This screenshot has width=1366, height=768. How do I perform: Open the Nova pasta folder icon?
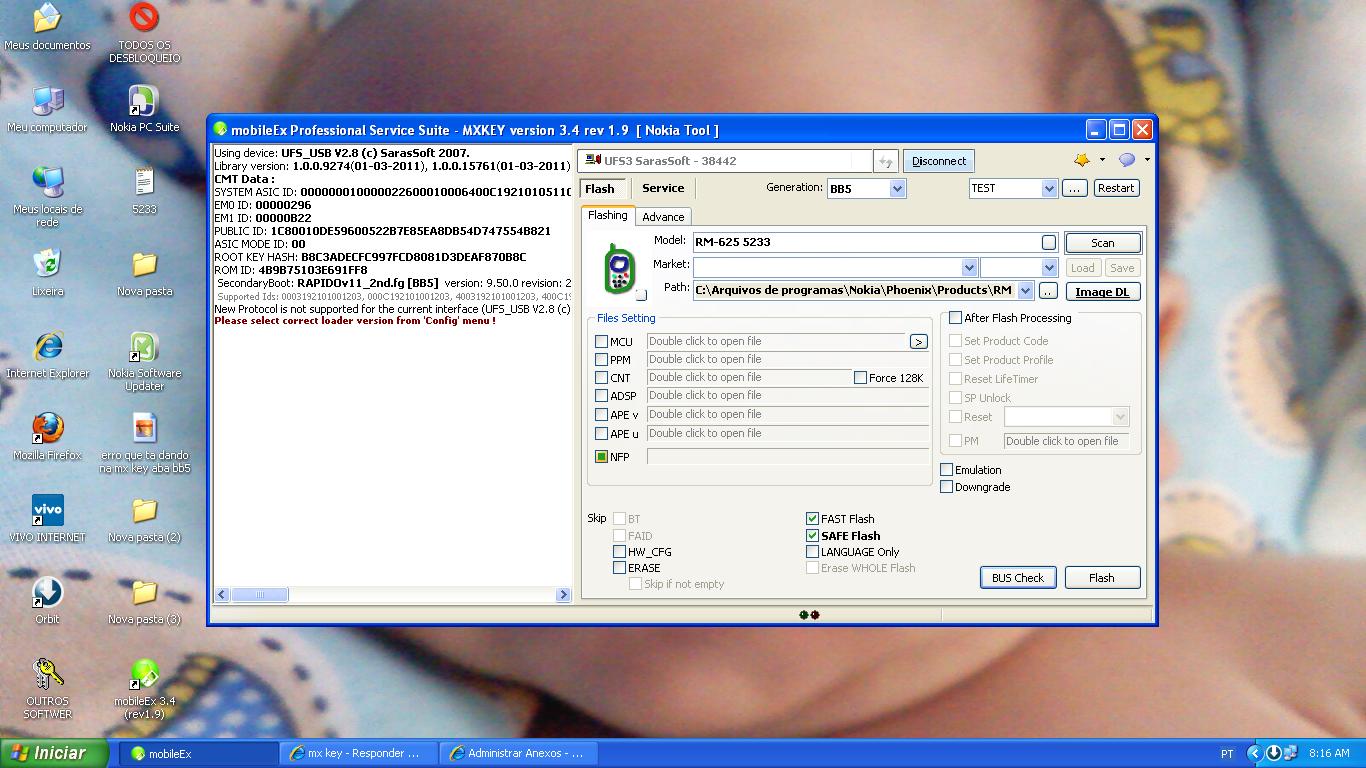(144, 273)
